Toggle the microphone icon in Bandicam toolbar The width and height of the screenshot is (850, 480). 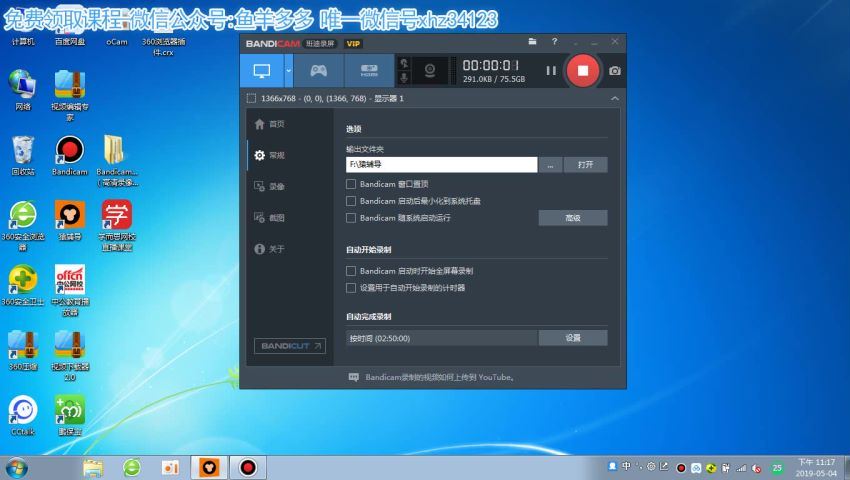pyautogui.click(x=404, y=78)
